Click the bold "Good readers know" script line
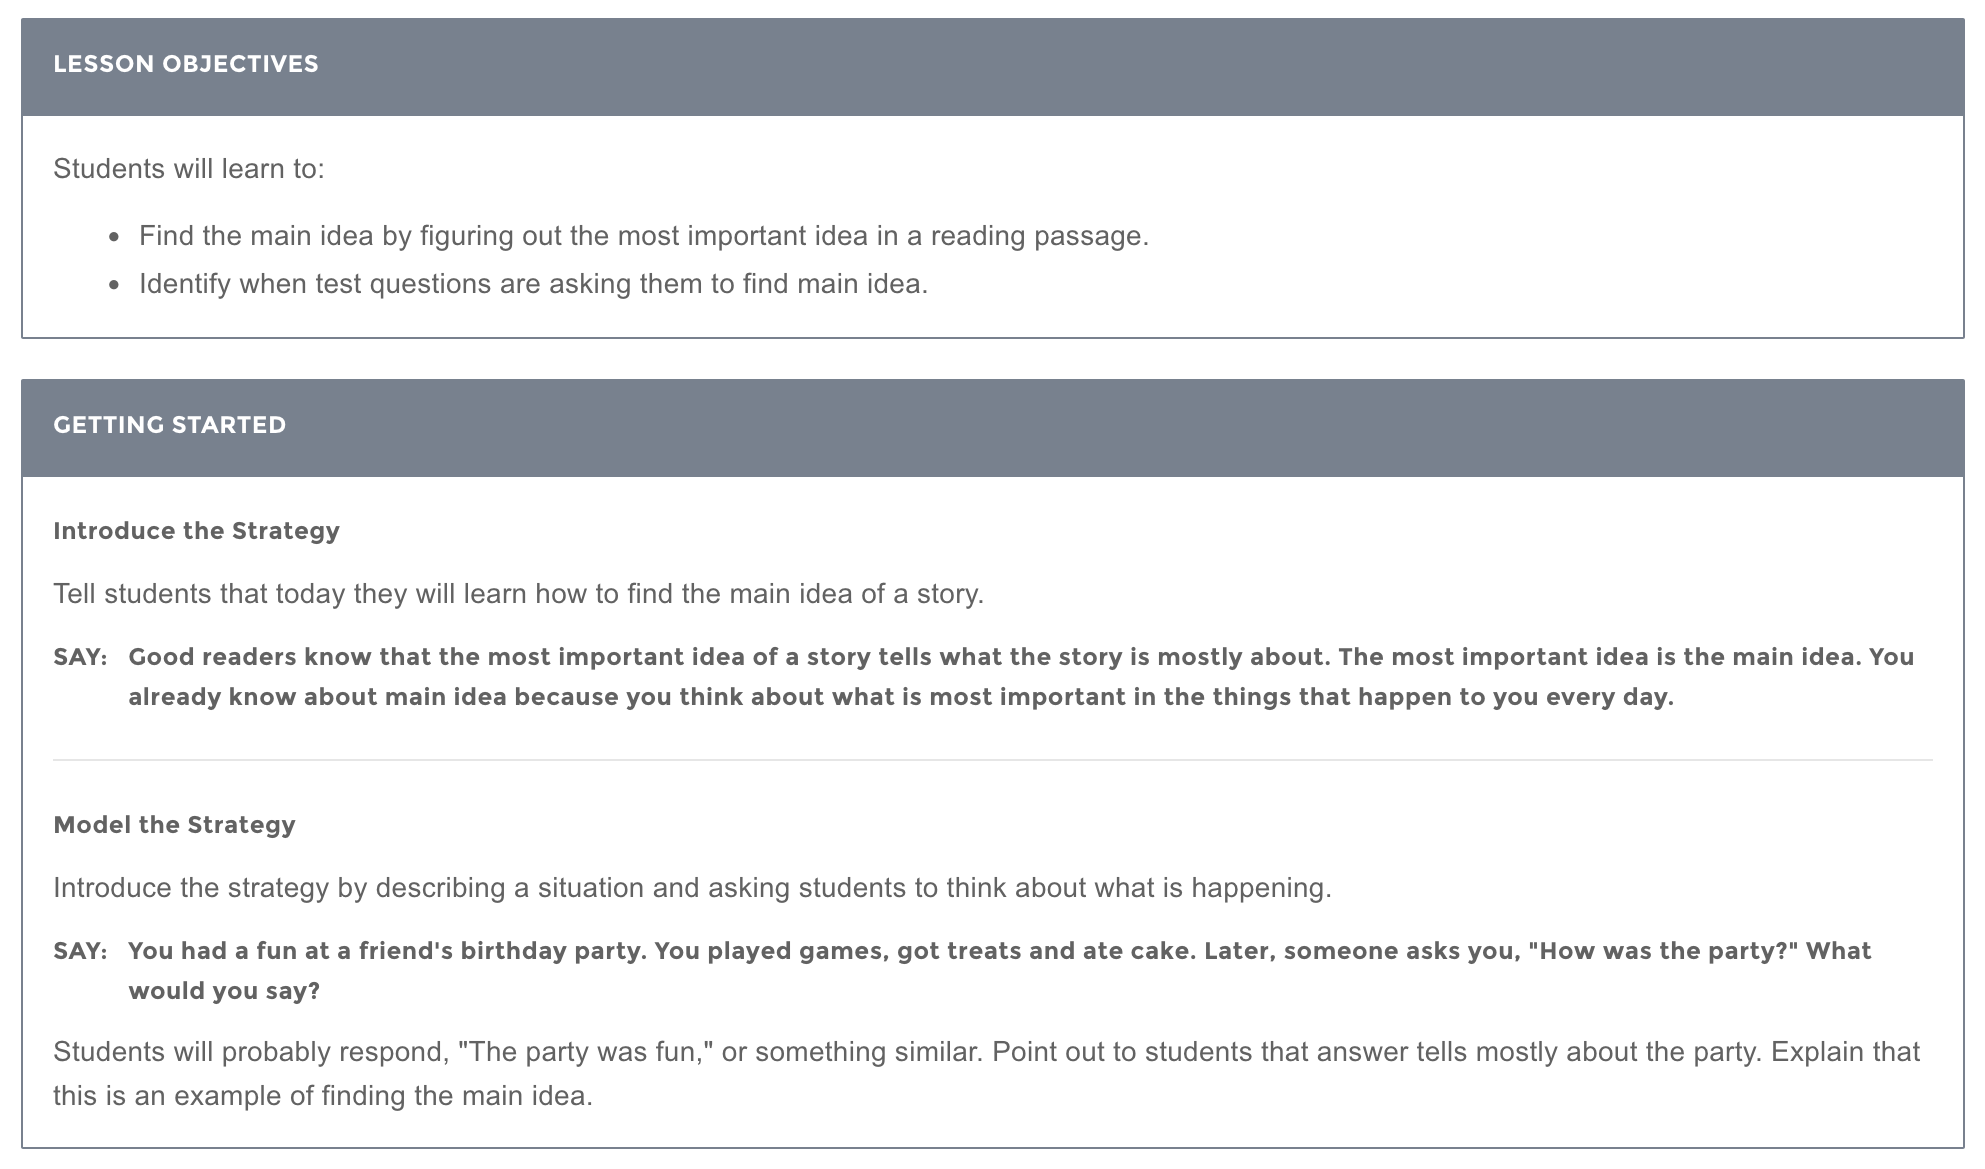1985x1169 pixels. pos(1020,657)
